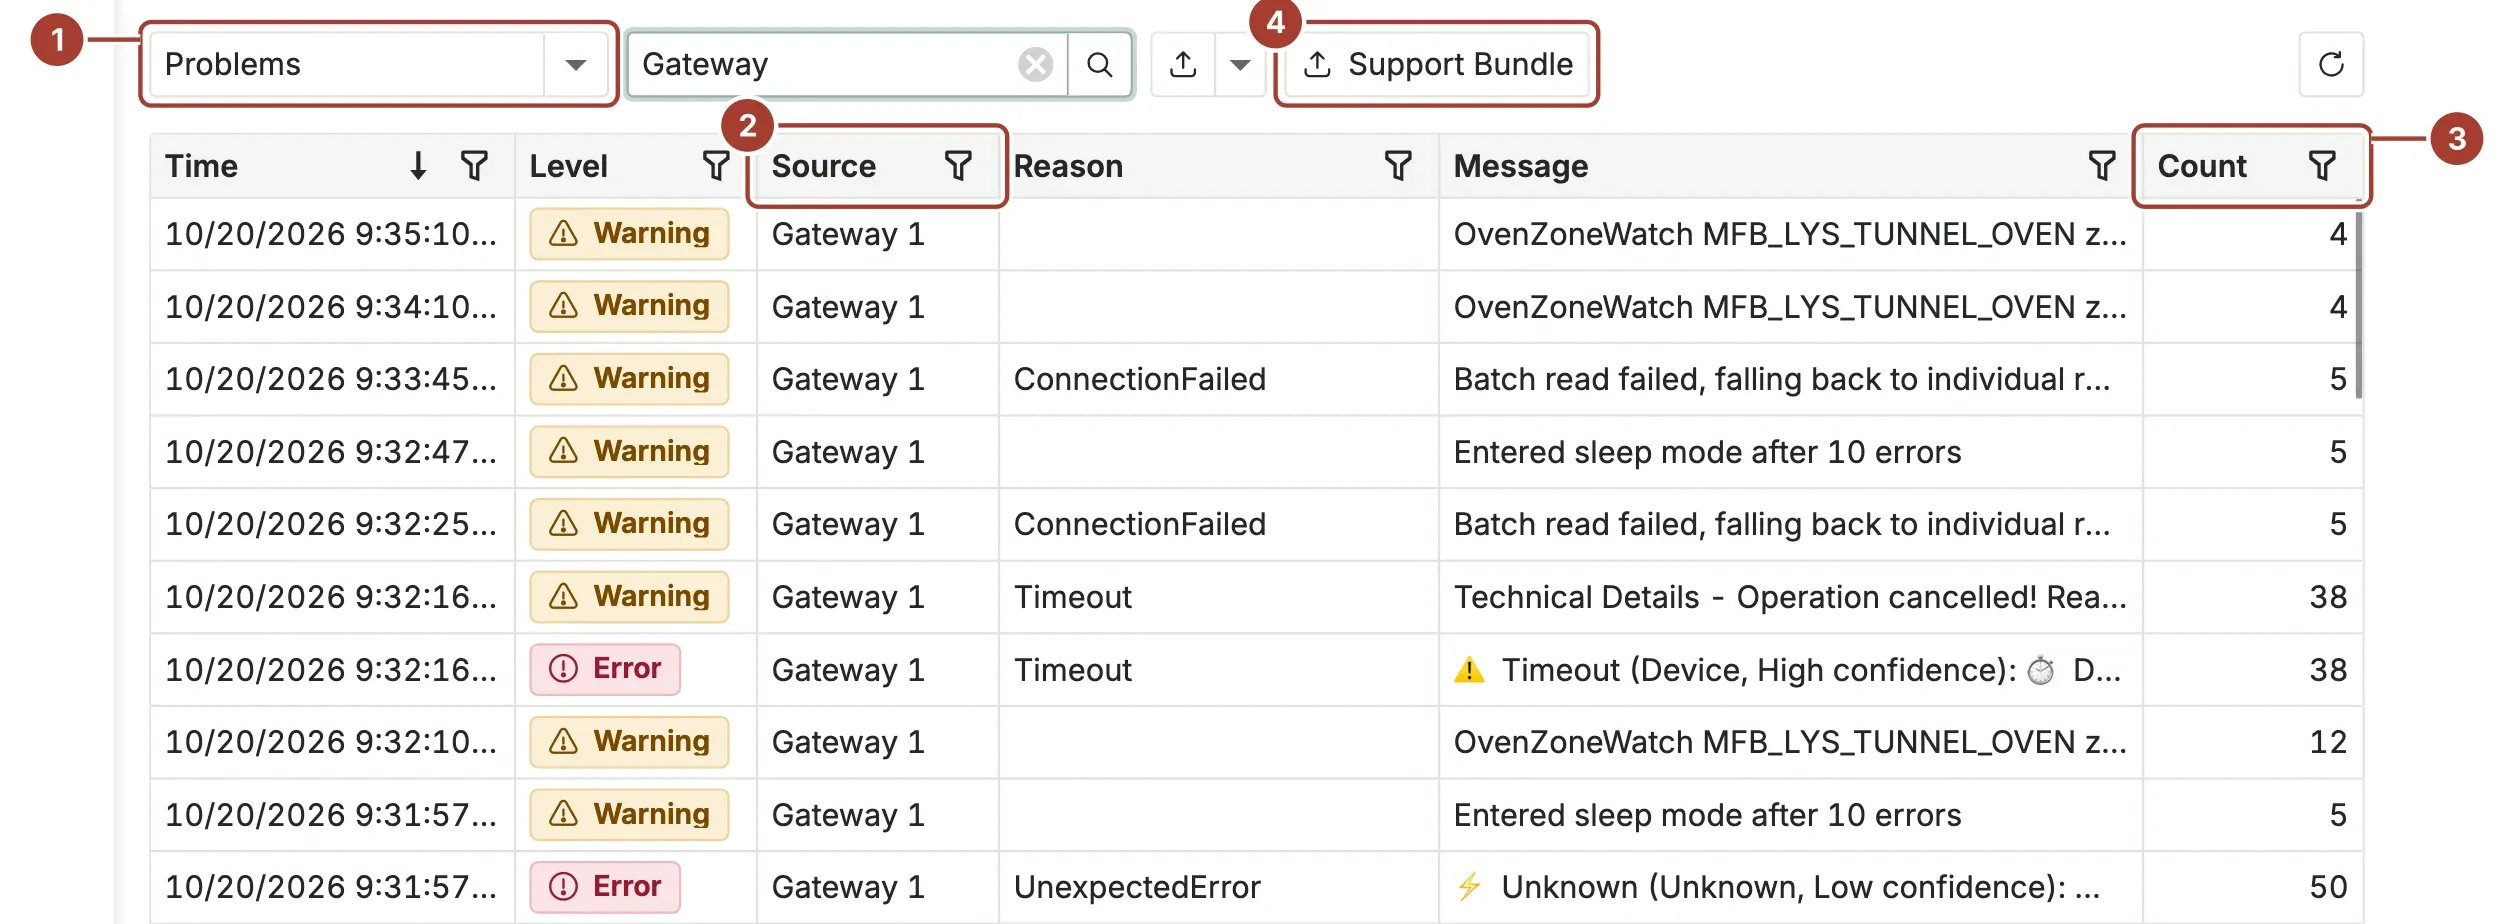Screen dimensions: 2514x924
Task: Open the Reason column filter
Action: (x=1398, y=166)
